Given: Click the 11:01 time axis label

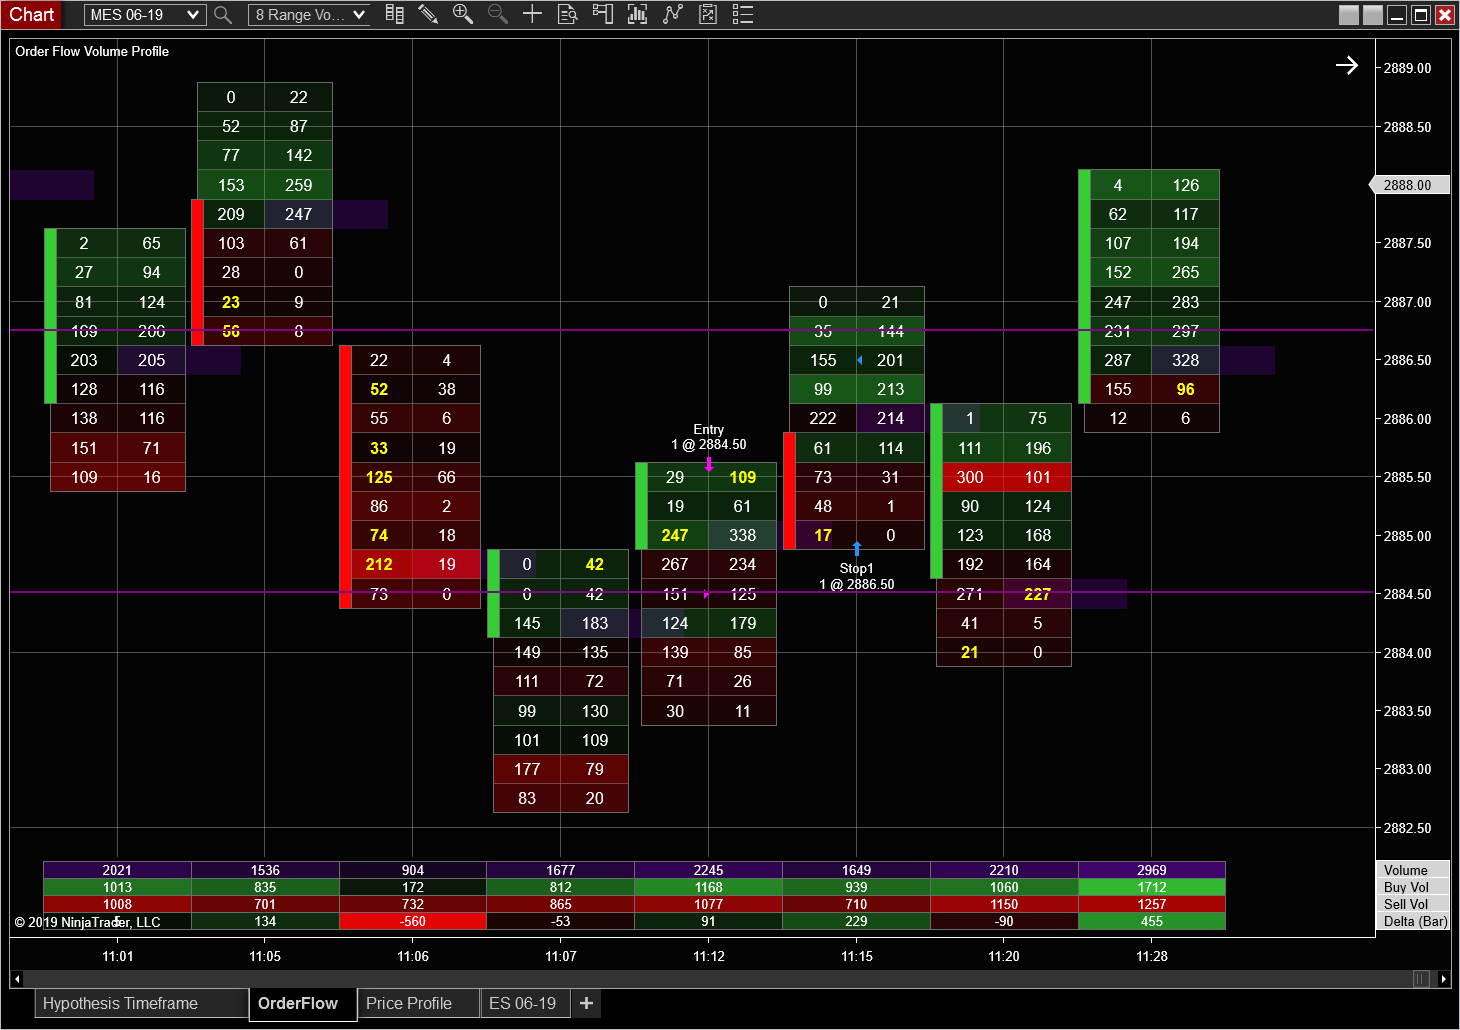Looking at the screenshot, I should coord(118,956).
